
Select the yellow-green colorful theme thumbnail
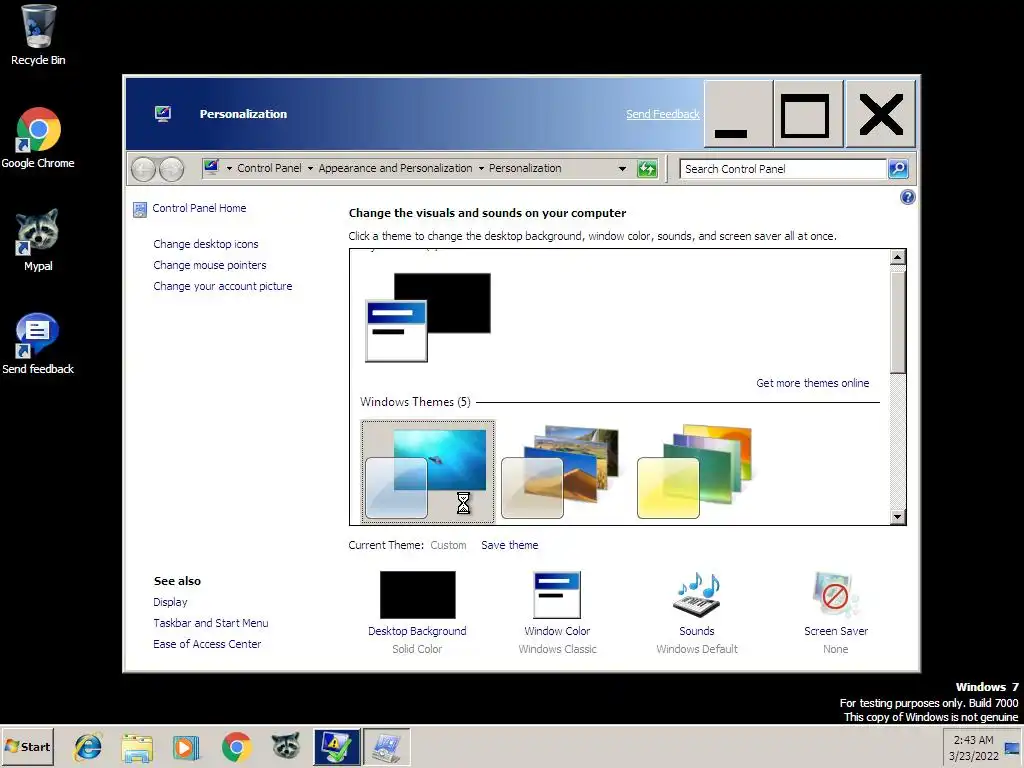coord(694,472)
